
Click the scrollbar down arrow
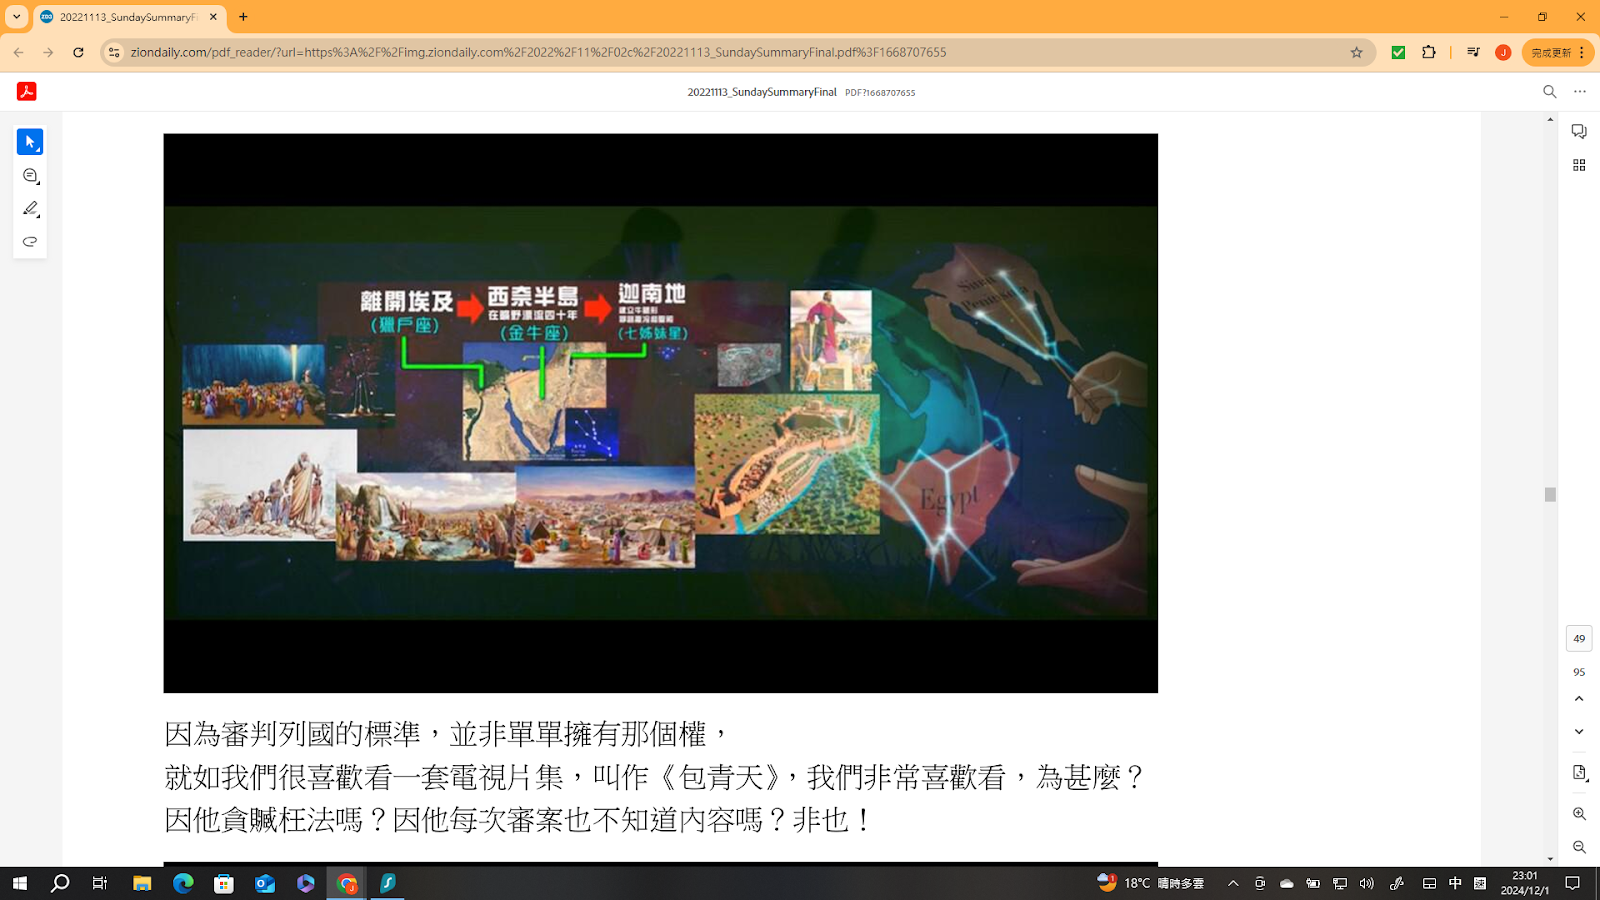(1550, 858)
